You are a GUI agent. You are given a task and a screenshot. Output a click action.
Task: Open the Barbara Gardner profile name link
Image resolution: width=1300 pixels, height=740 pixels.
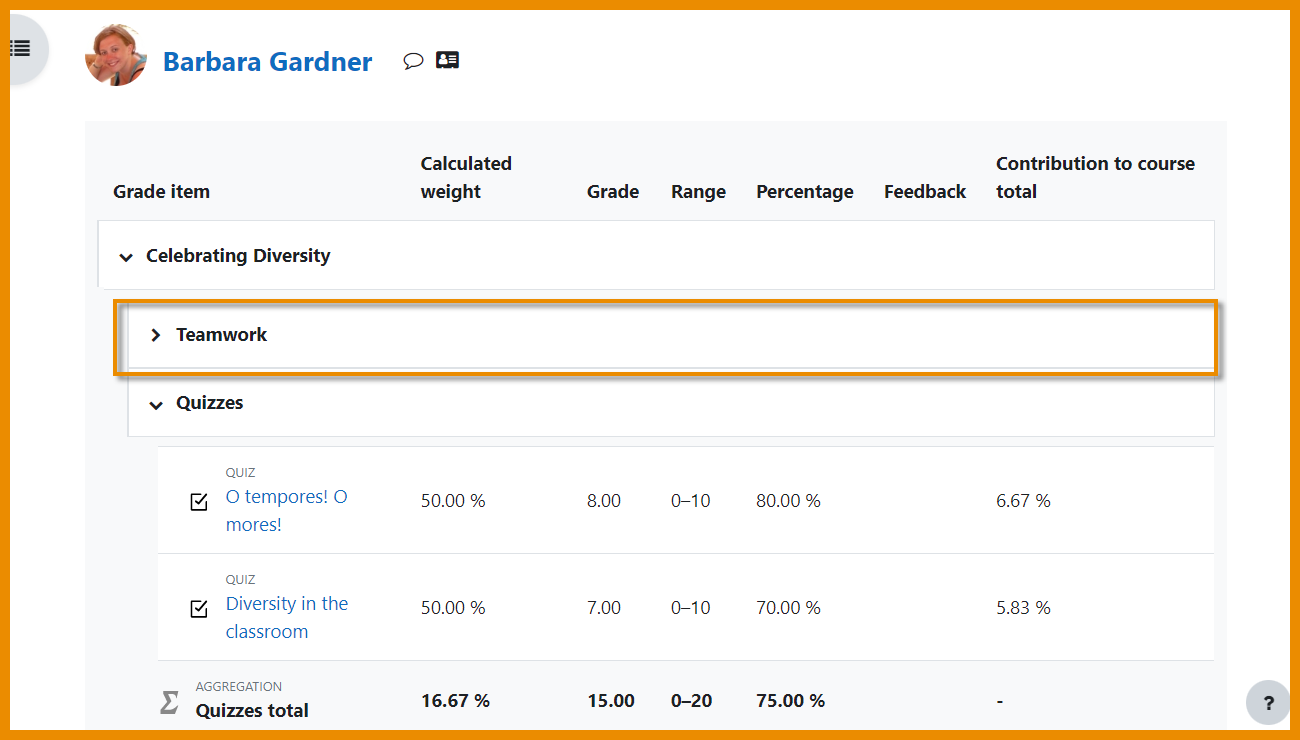tap(267, 62)
